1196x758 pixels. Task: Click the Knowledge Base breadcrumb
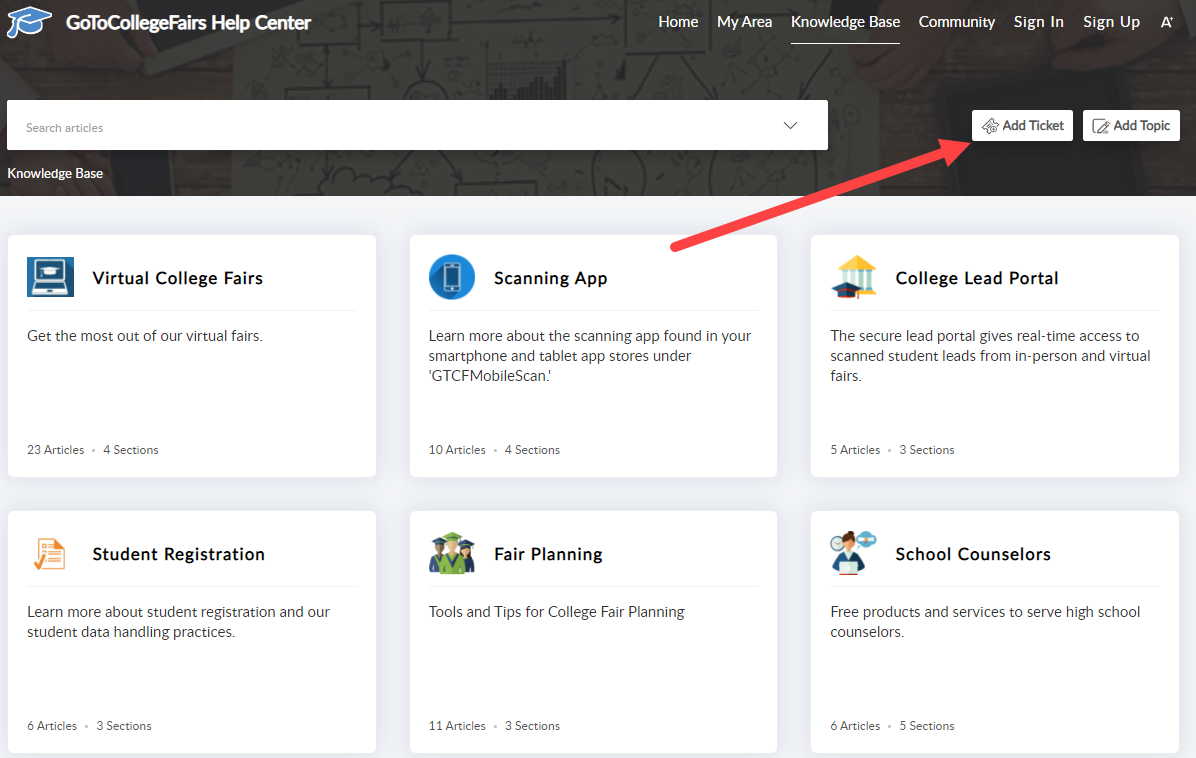click(55, 173)
